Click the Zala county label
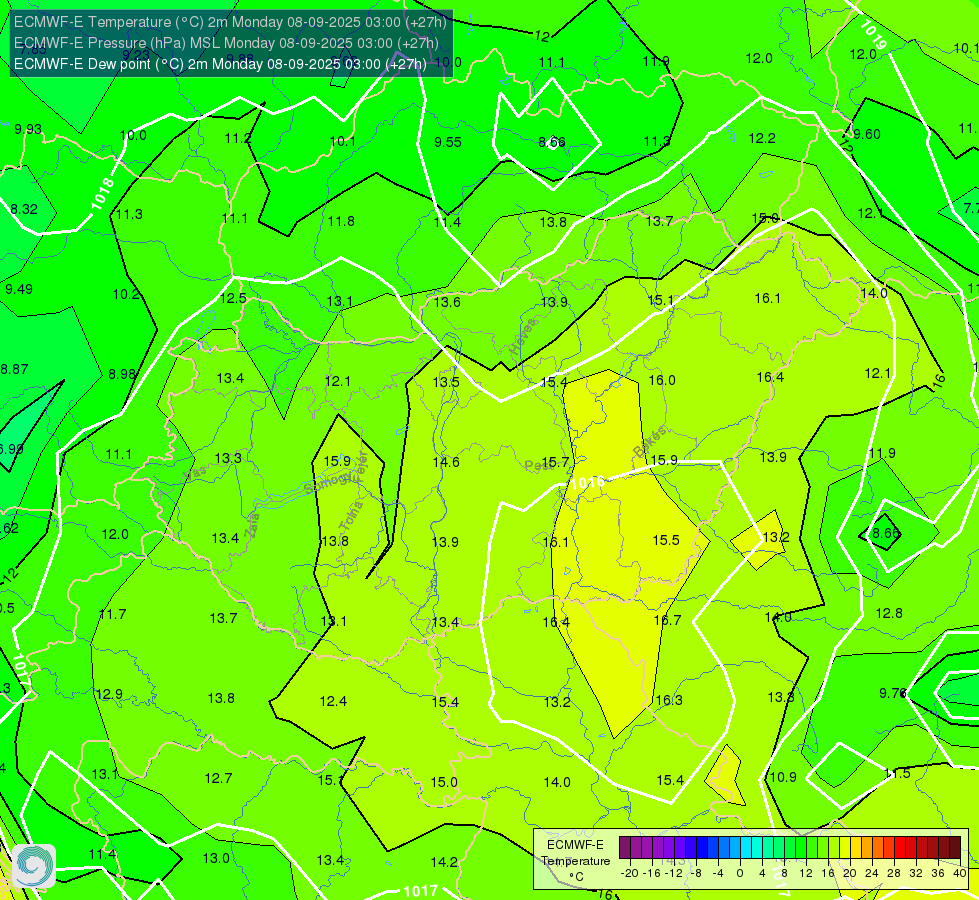Screen dimensions: 979x900 252,525
